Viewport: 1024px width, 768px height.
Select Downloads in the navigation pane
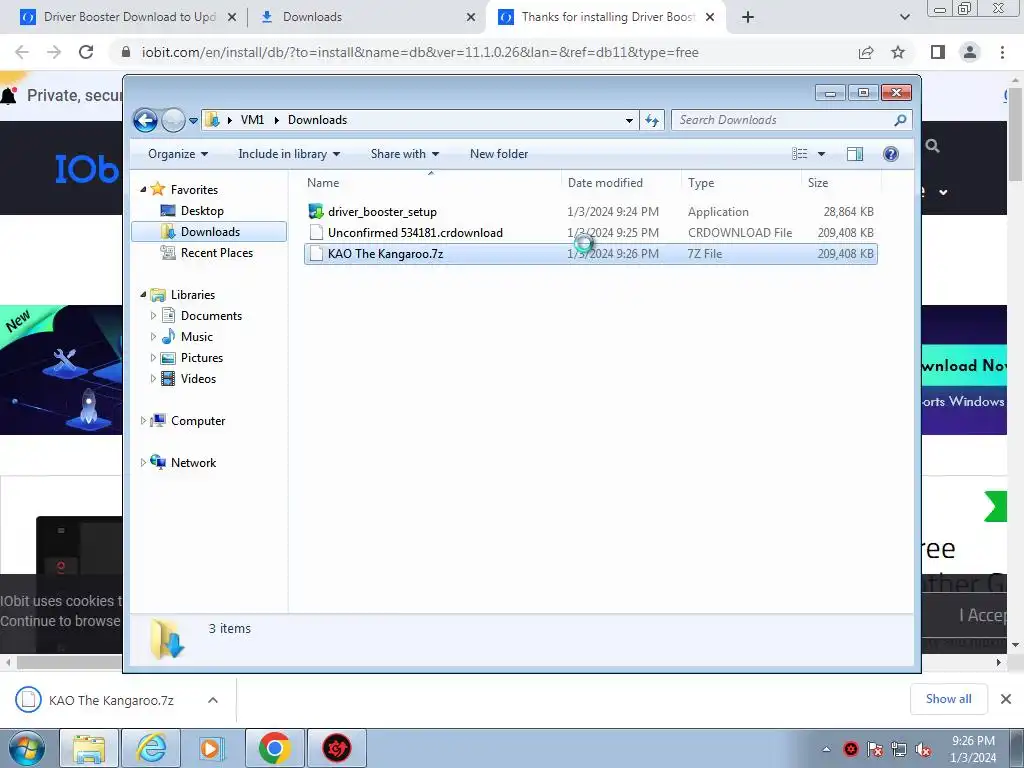pos(209,232)
